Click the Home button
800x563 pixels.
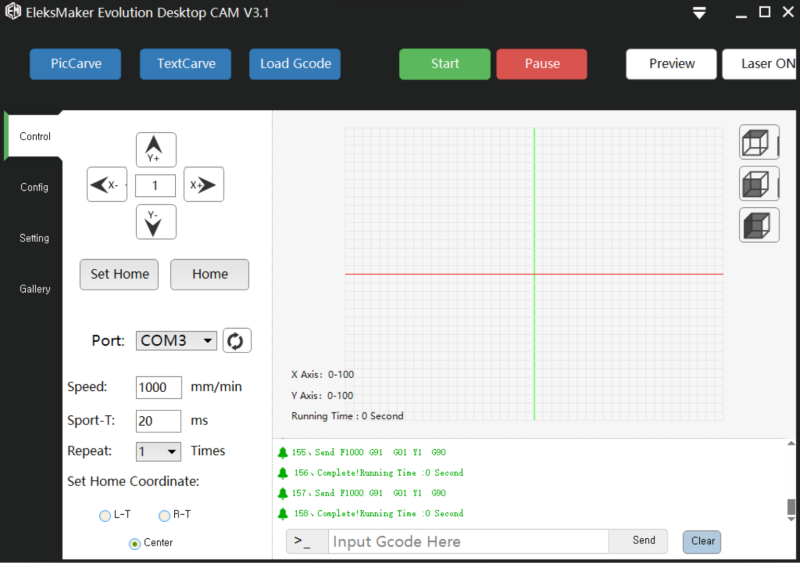coord(210,274)
